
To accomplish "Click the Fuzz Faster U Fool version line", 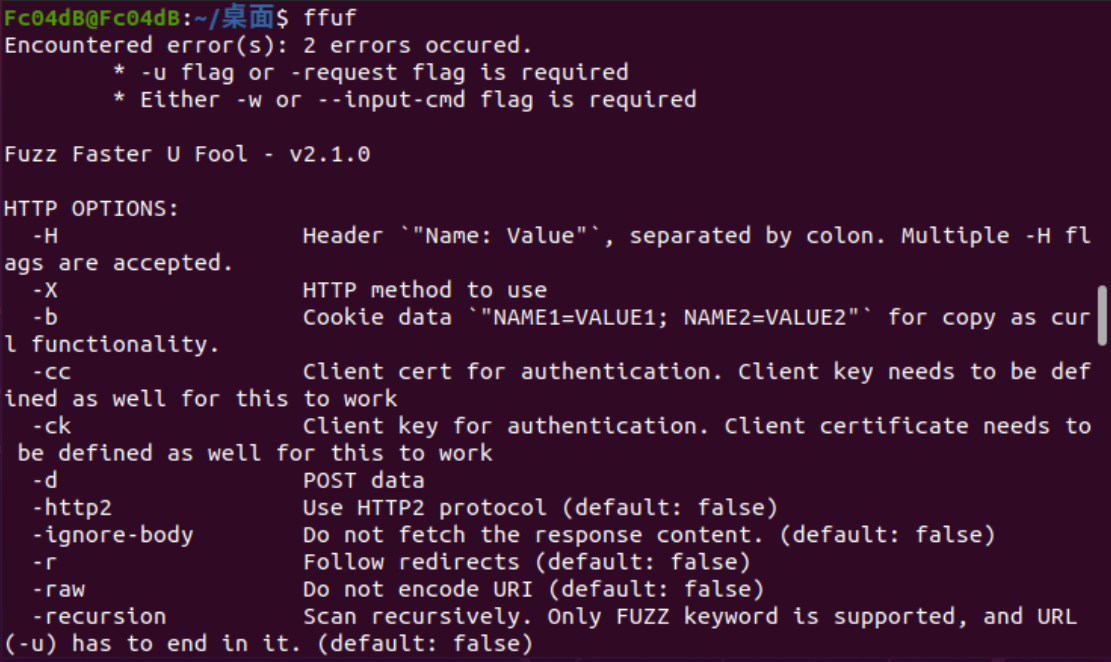I will pyautogui.click(x=187, y=155).
